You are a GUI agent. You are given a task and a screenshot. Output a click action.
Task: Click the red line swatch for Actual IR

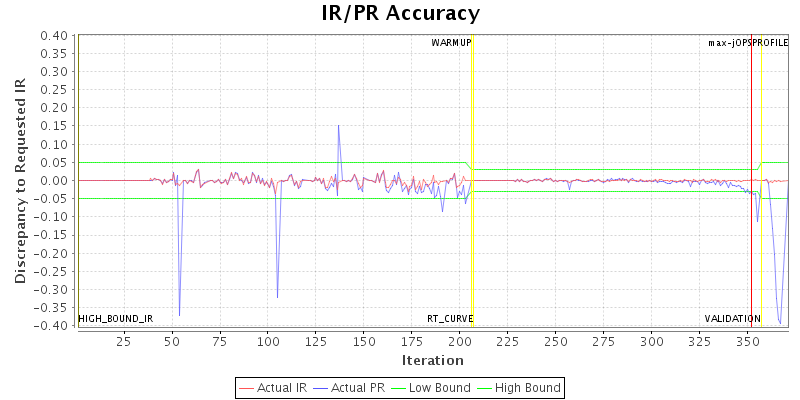point(246,387)
